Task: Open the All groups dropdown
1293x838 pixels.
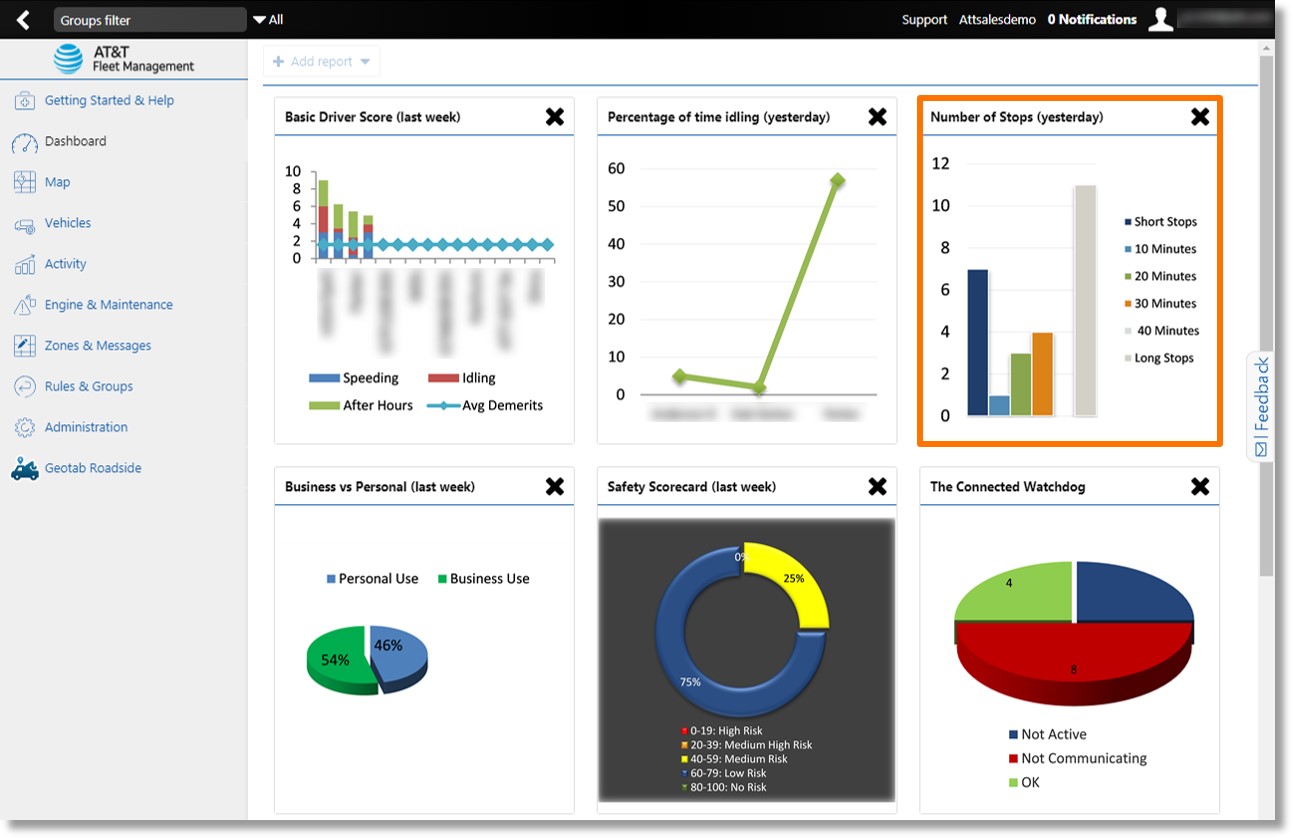Action: [268, 19]
